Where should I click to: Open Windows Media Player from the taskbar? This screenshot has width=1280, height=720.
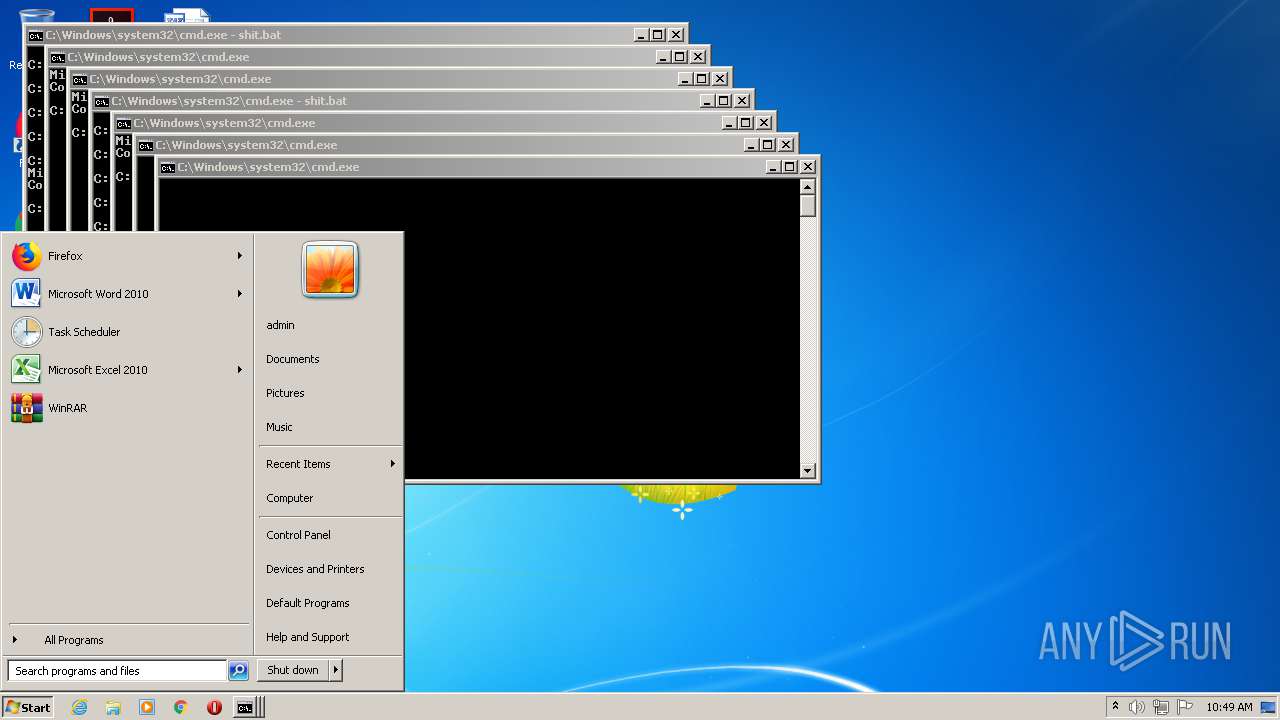pos(147,707)
